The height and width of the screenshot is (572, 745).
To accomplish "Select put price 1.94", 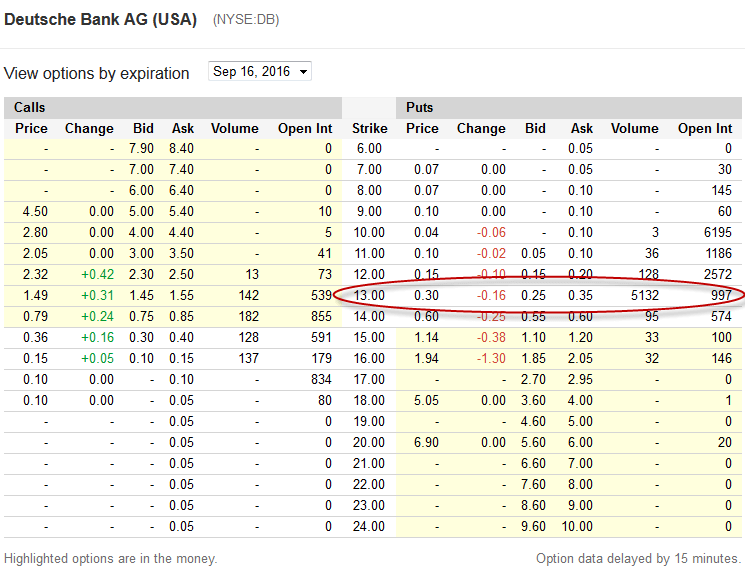I will pyautogui.click(x=426, y=358).
